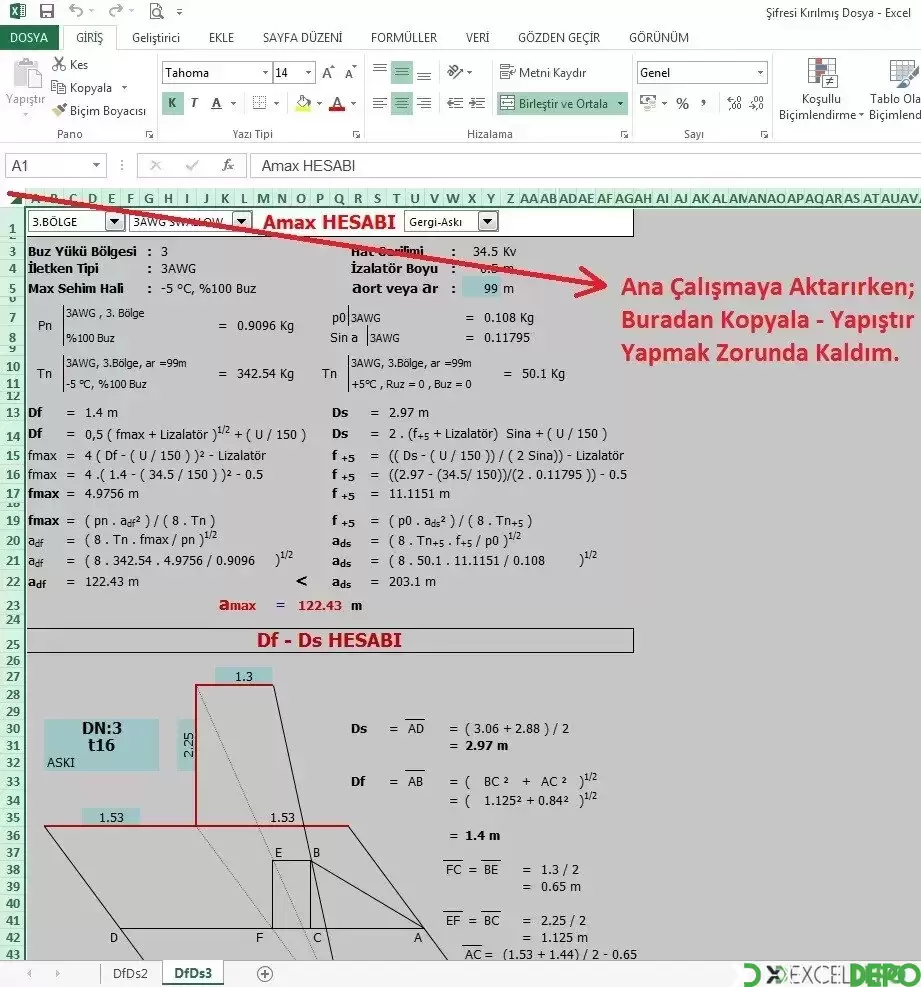The image size is (921, 987).
Task: Open Koşullu Biçimlendirme conditional formatting
Action: tap(821, 89)
